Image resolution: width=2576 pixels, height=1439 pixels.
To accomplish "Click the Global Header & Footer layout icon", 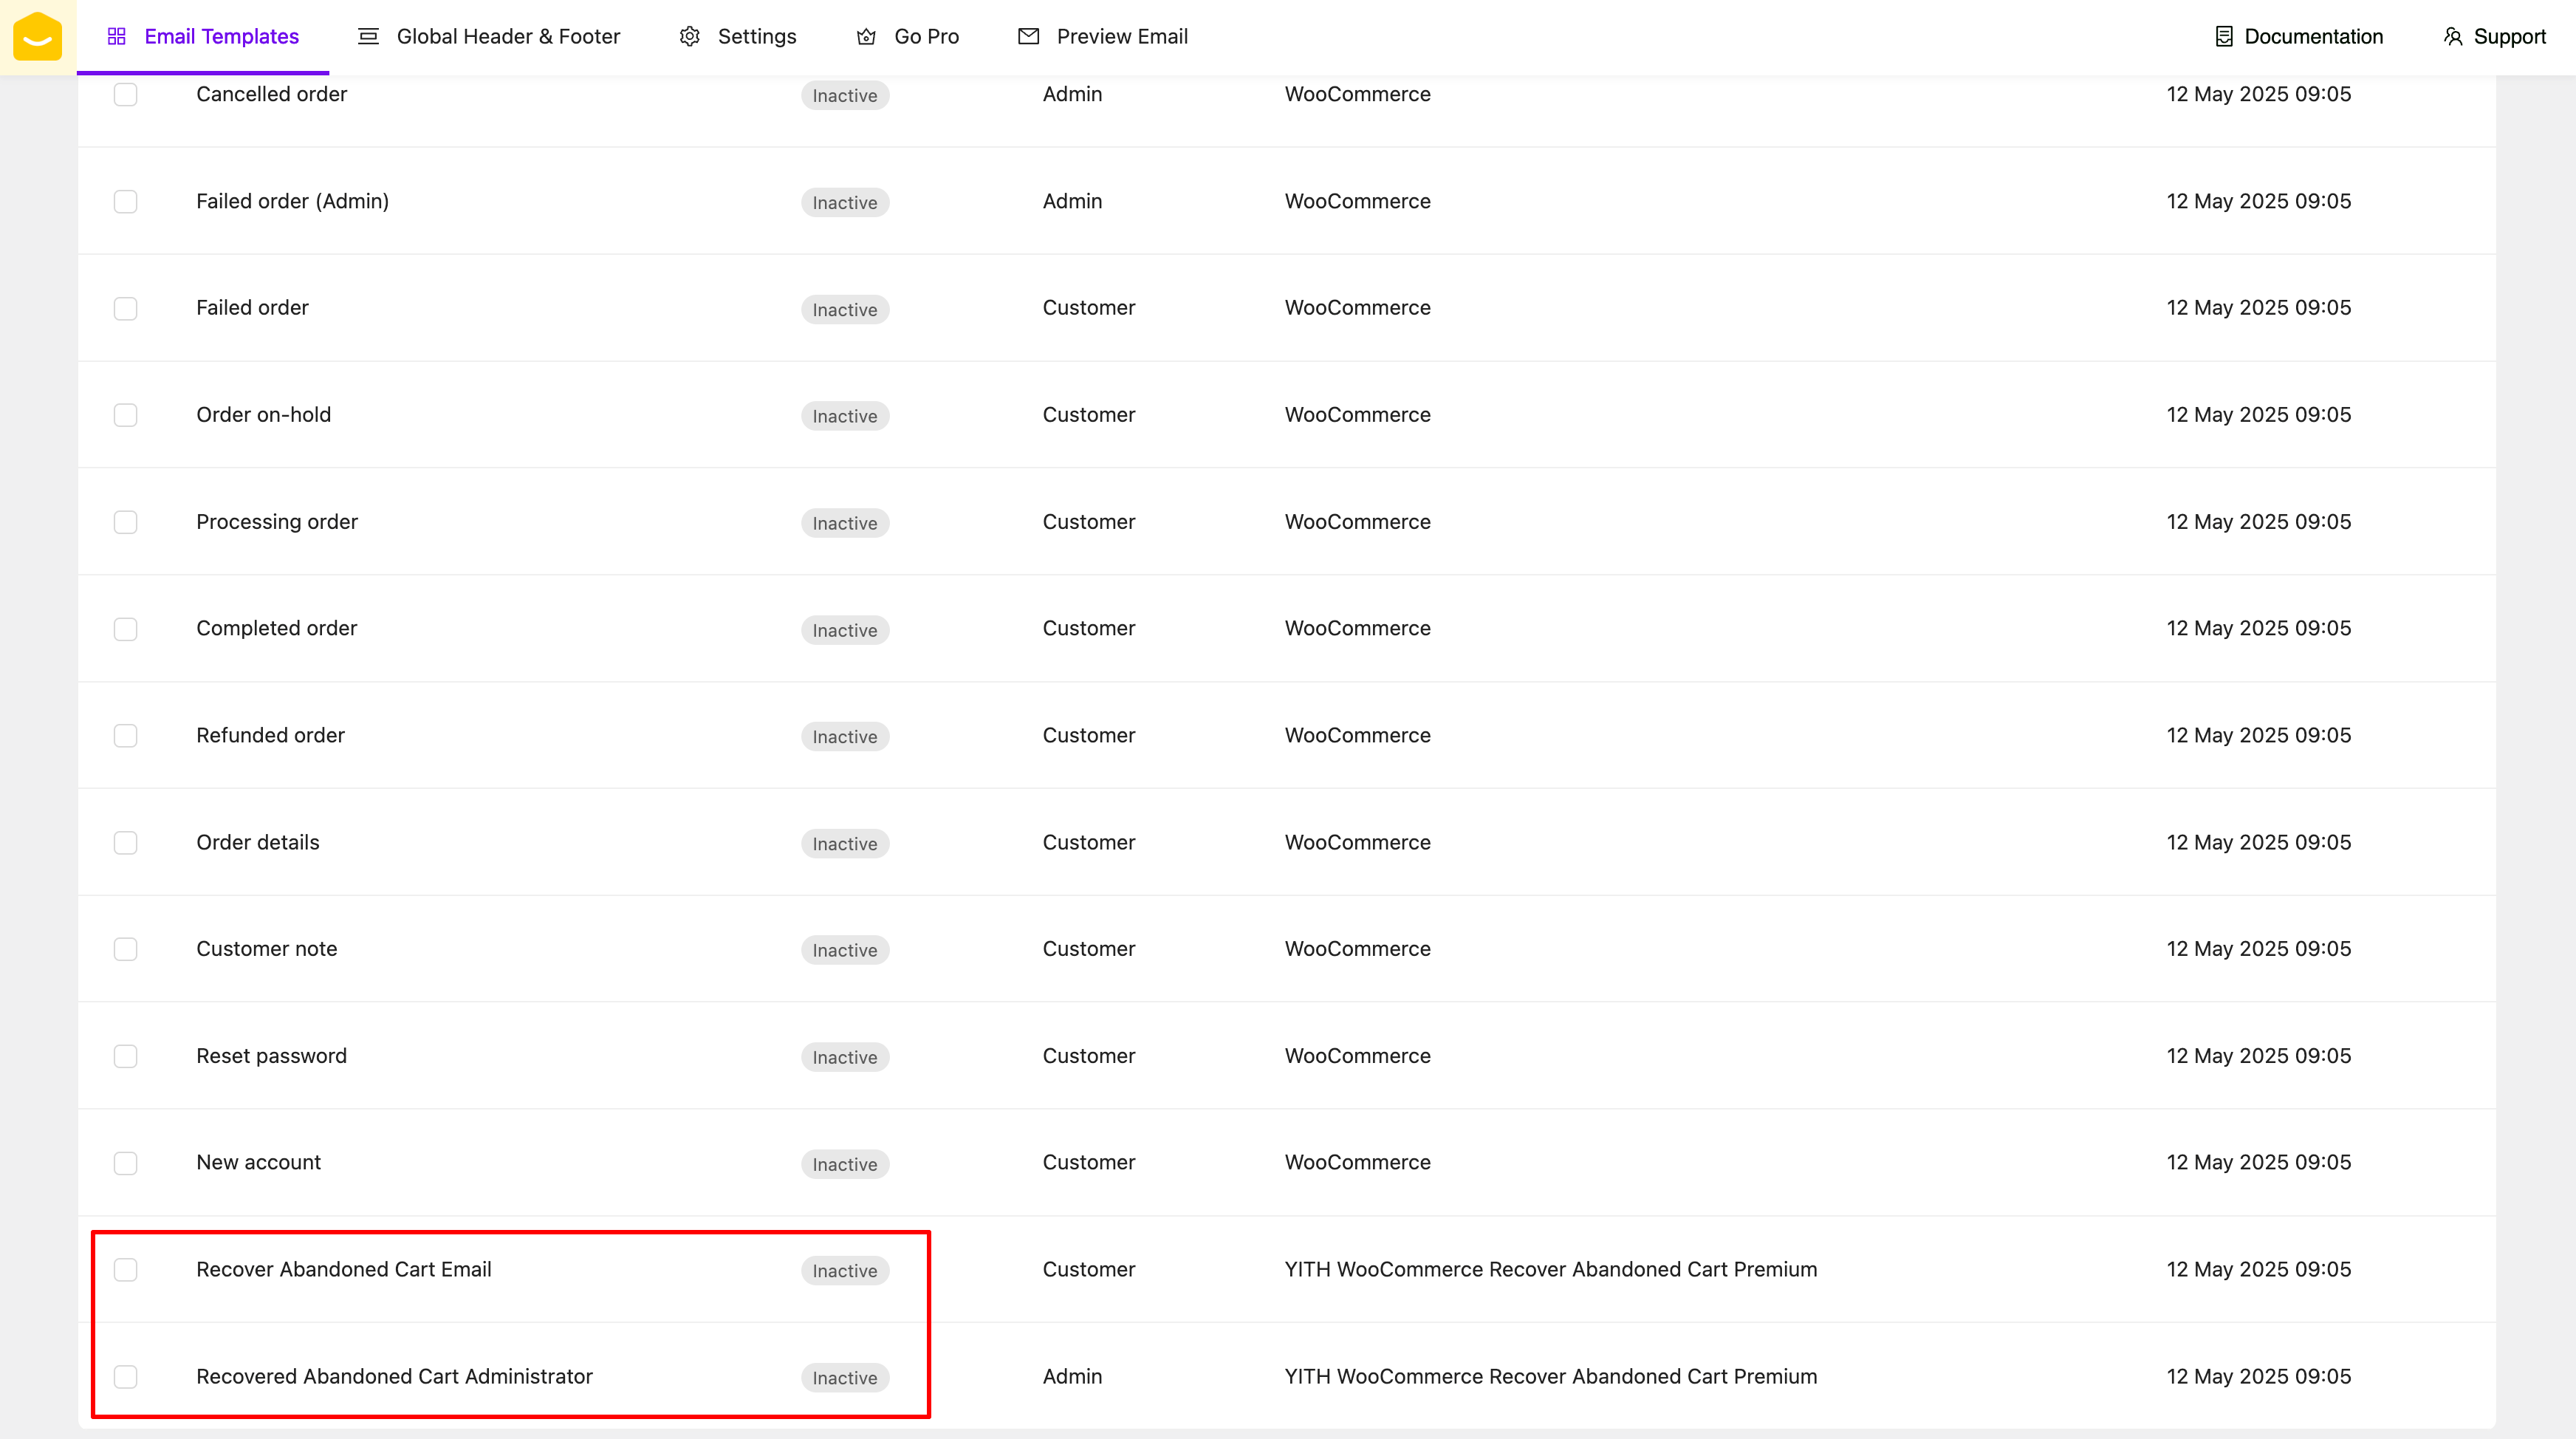I will tap(368, 37).
